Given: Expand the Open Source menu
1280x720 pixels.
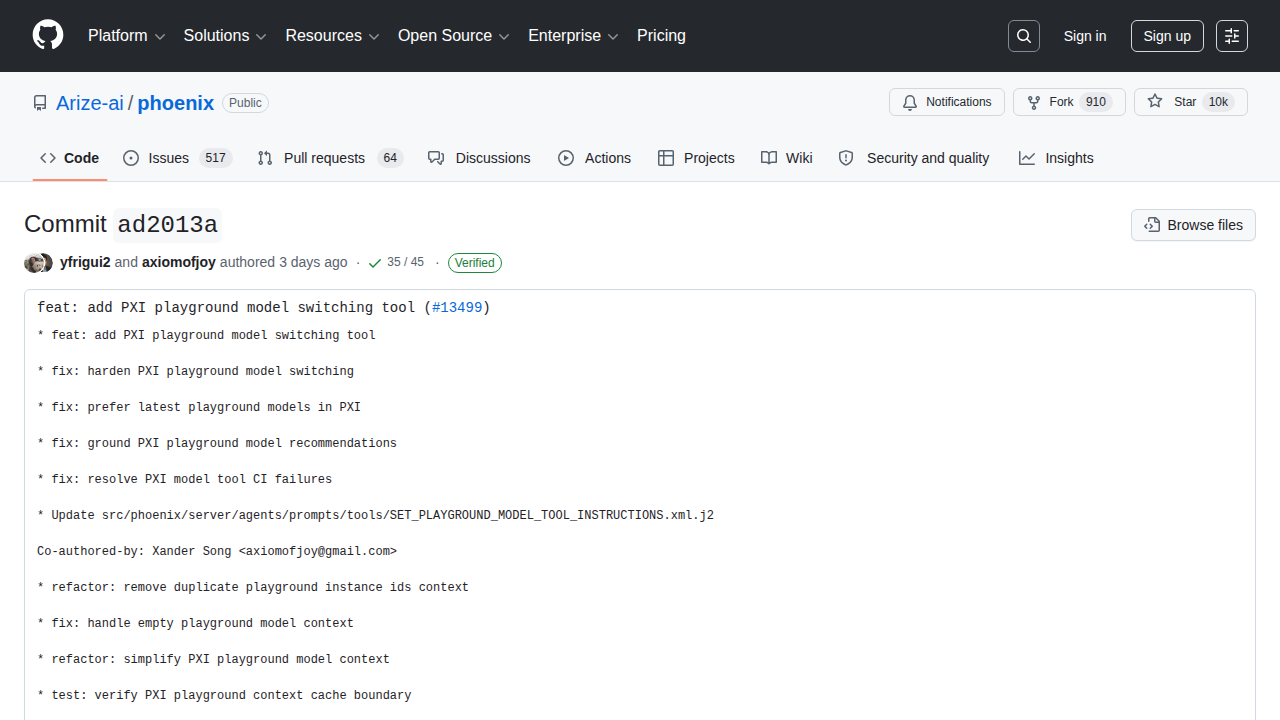Looking at the screenshot, I should click(x=454, y=36).
